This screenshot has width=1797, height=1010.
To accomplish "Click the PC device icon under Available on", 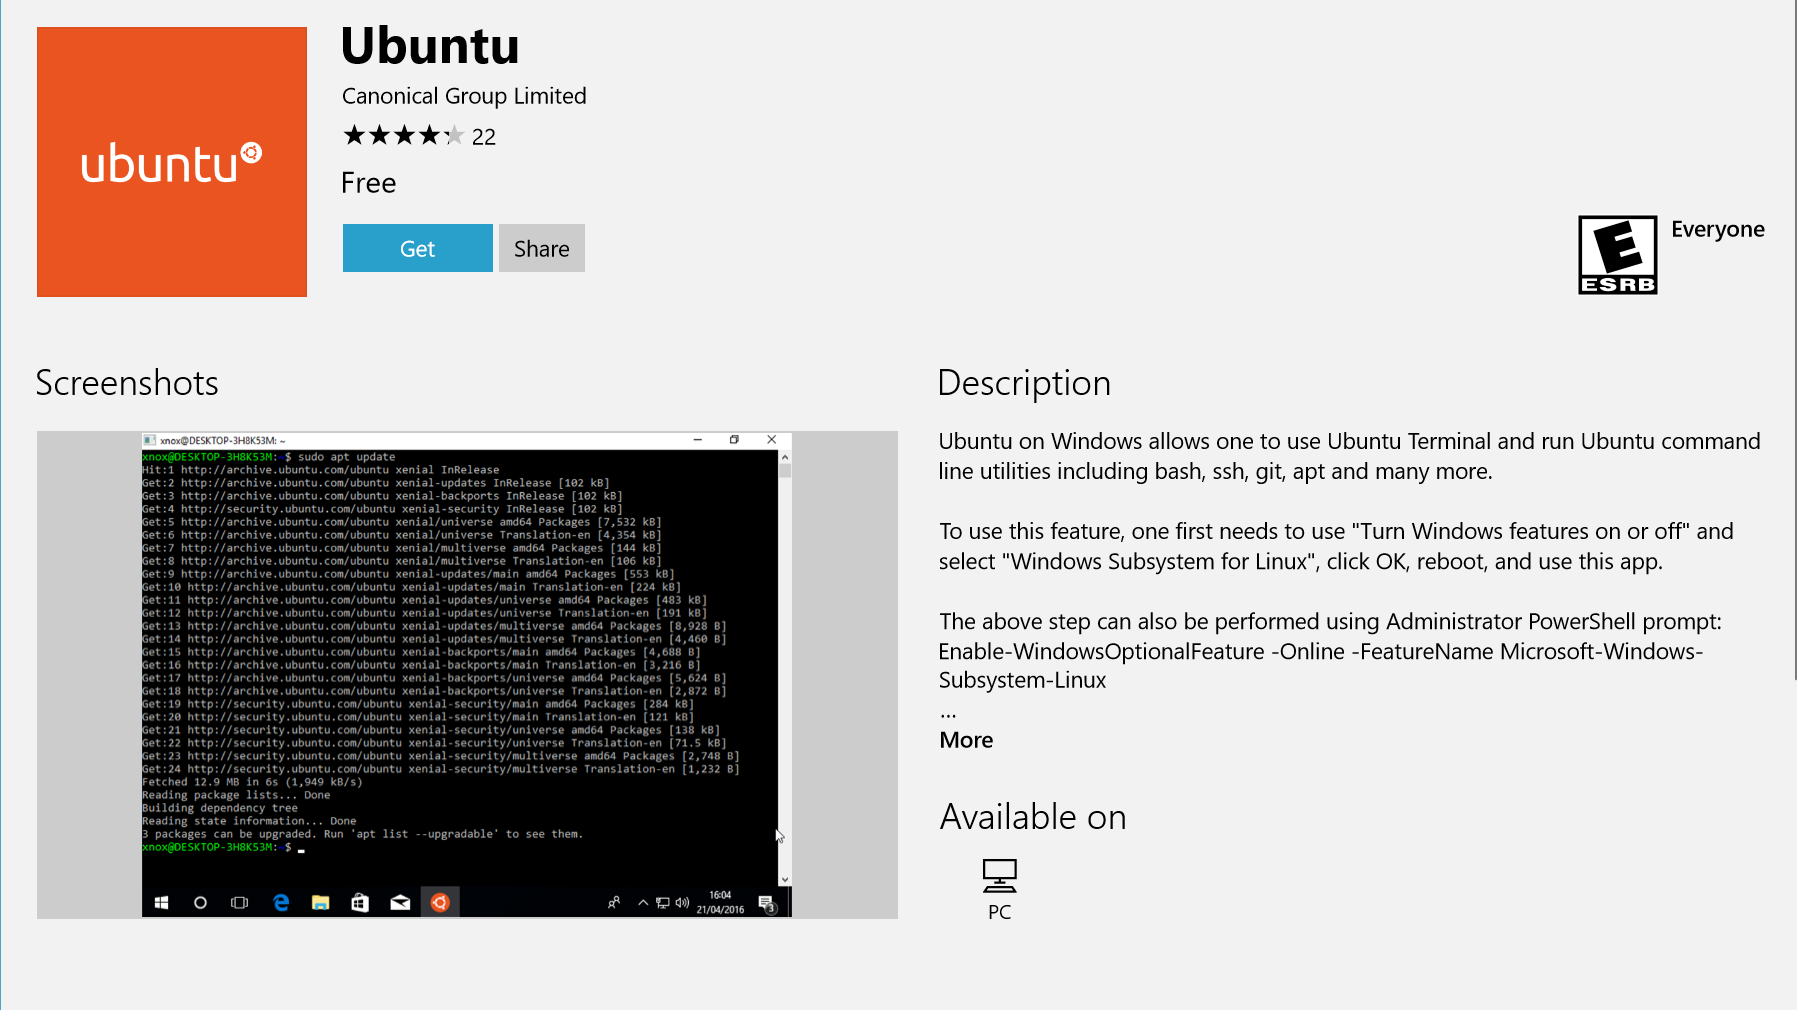I will [999, 876].
